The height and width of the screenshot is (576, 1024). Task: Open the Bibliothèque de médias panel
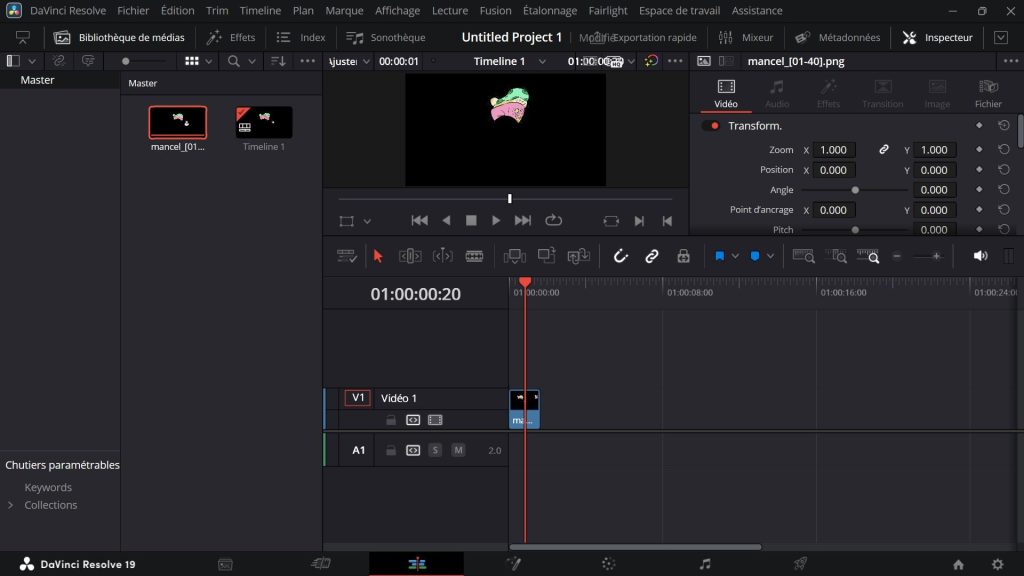click(119, 38)
